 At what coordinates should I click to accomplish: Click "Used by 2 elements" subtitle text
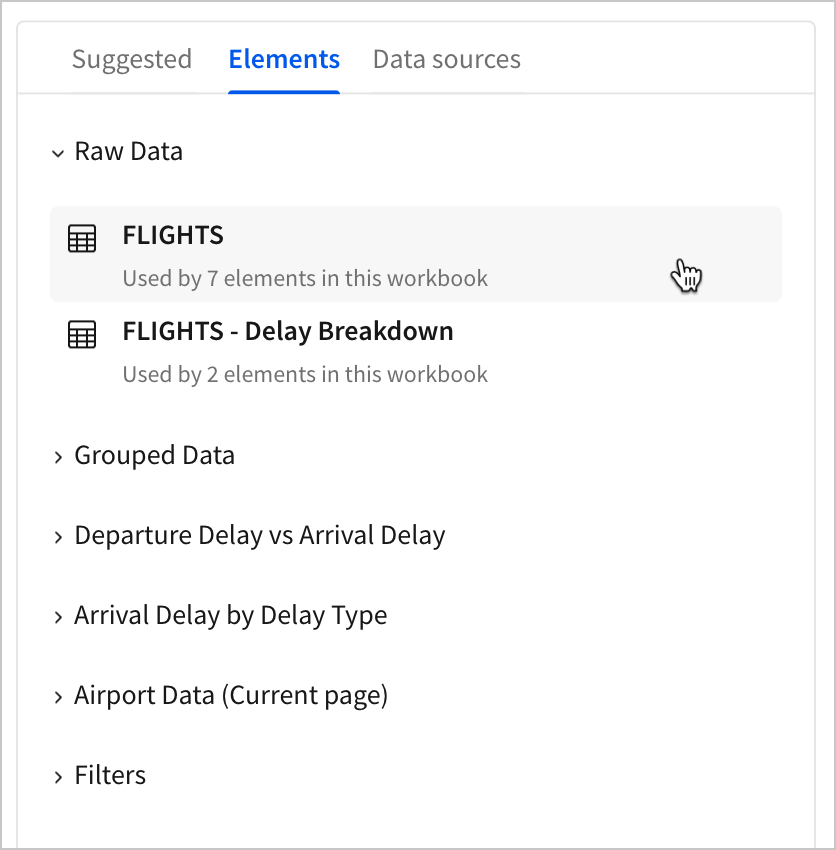coord(305,375)
